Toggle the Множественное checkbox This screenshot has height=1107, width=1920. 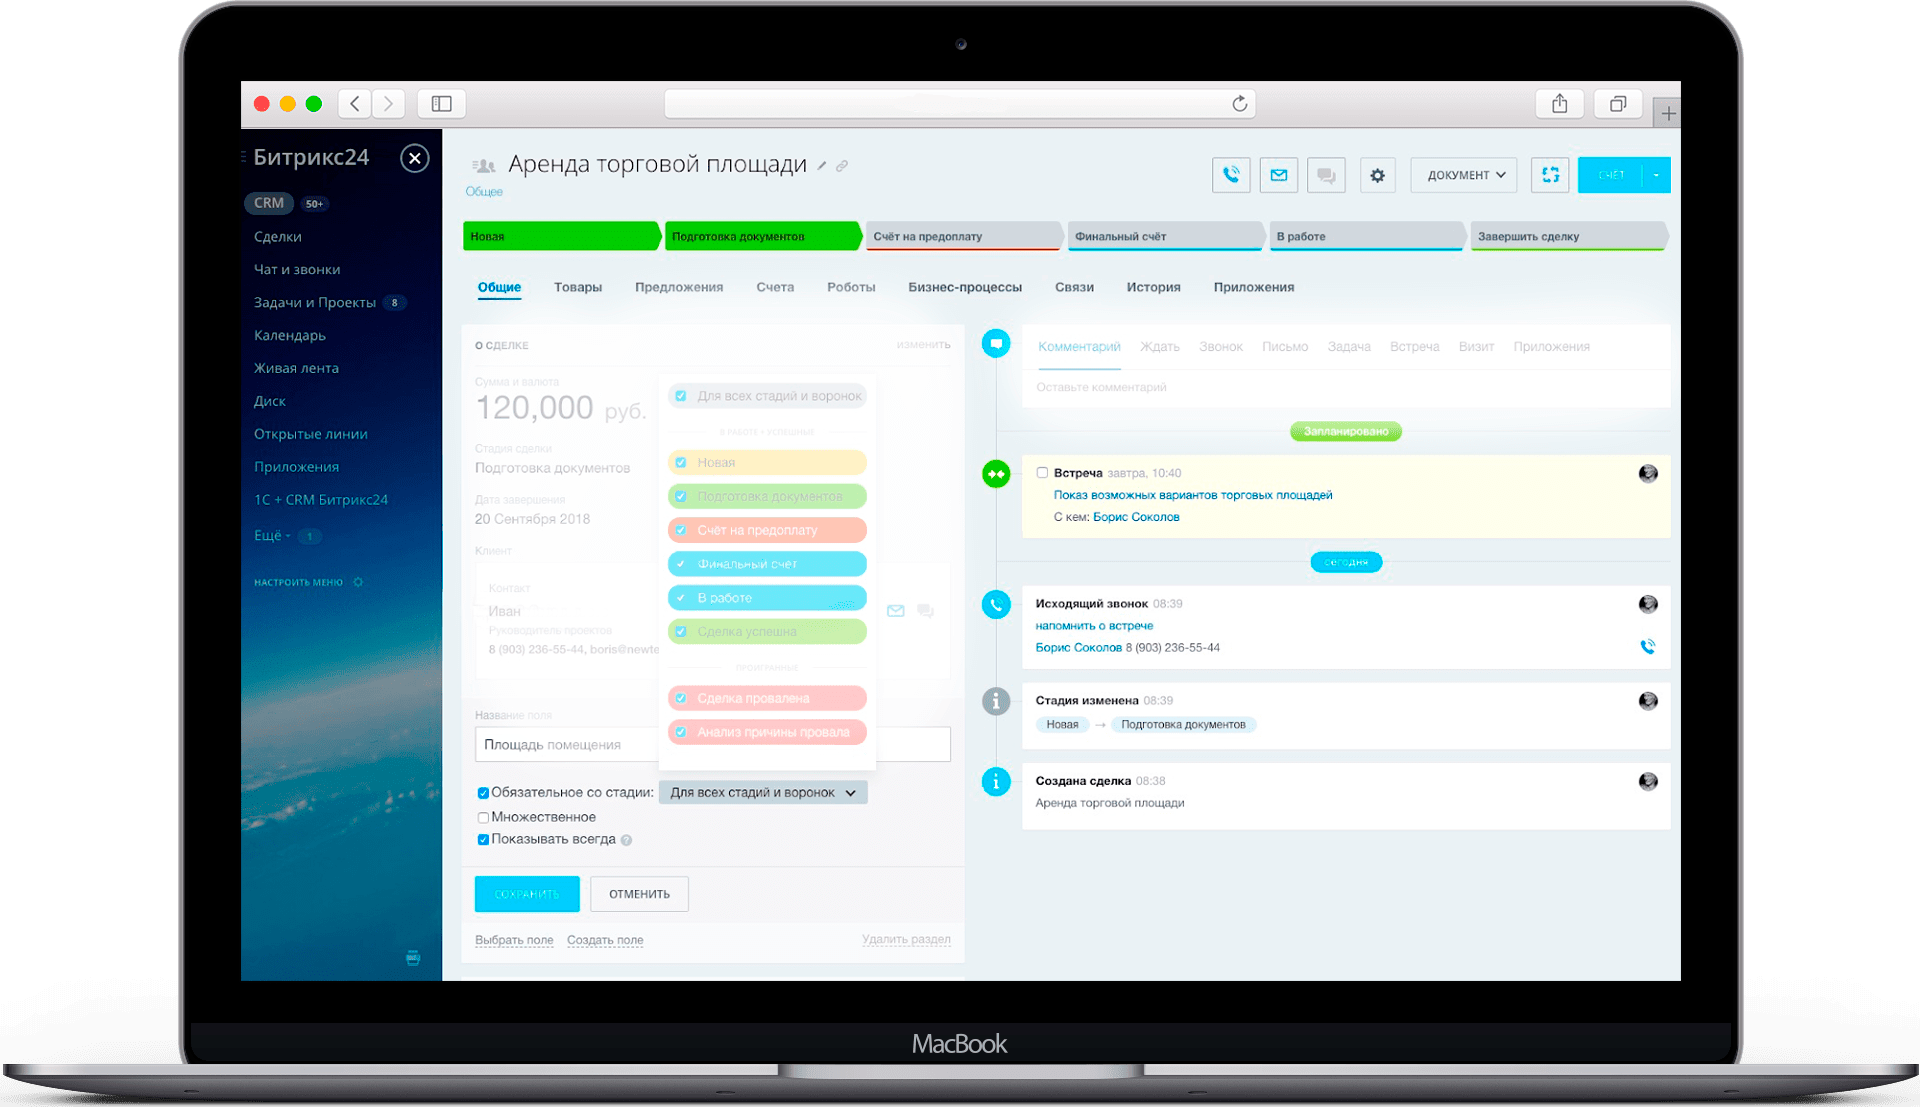click(x=481, y=817)
